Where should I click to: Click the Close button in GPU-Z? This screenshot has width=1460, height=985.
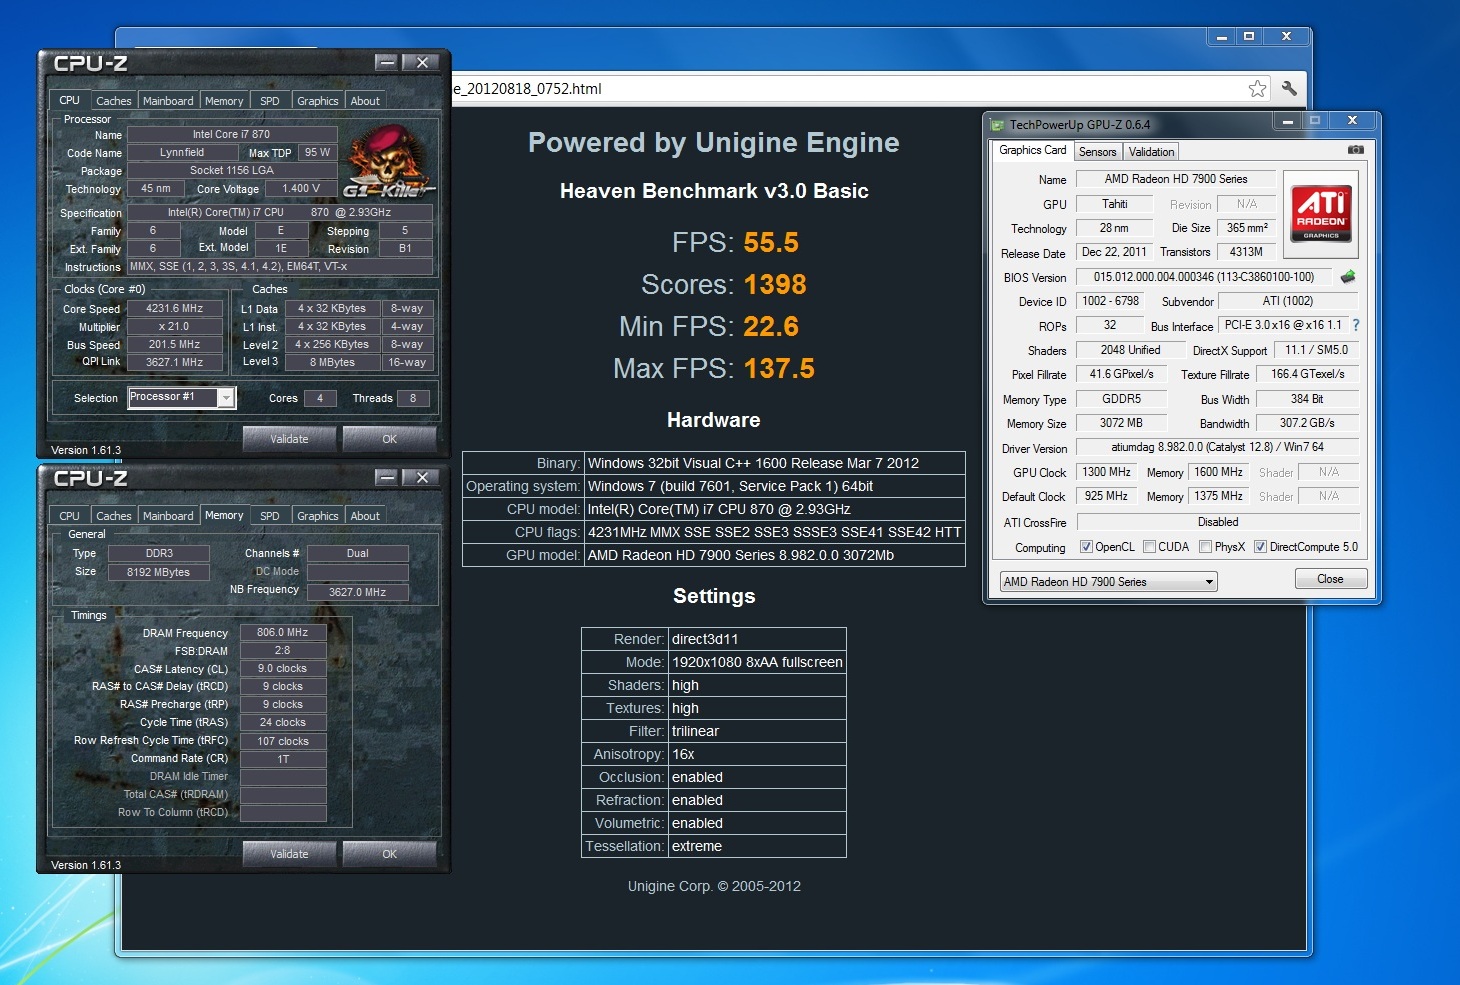1330,579
